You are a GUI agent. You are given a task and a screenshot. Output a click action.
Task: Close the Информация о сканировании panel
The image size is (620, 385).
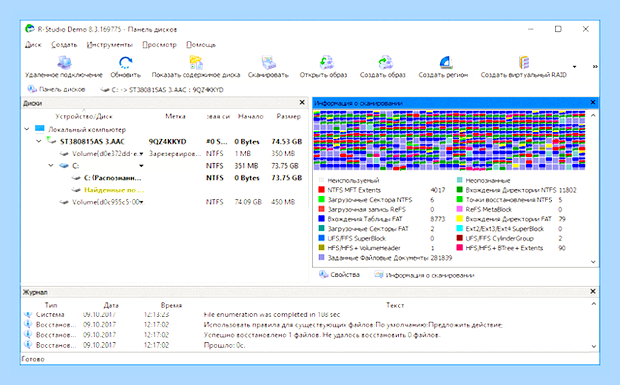click(x=593, y=102)
